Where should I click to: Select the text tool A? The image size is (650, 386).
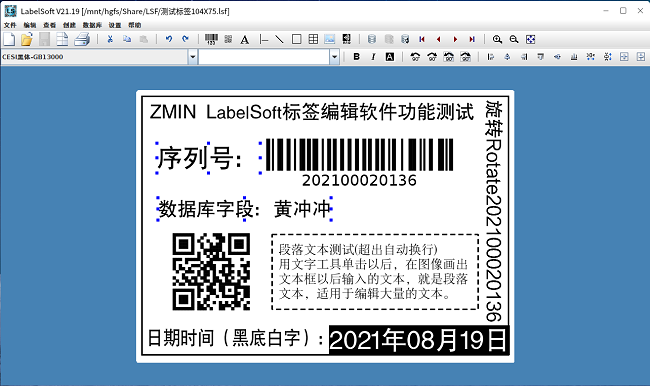pyautogui.click(x=245, y=40)
